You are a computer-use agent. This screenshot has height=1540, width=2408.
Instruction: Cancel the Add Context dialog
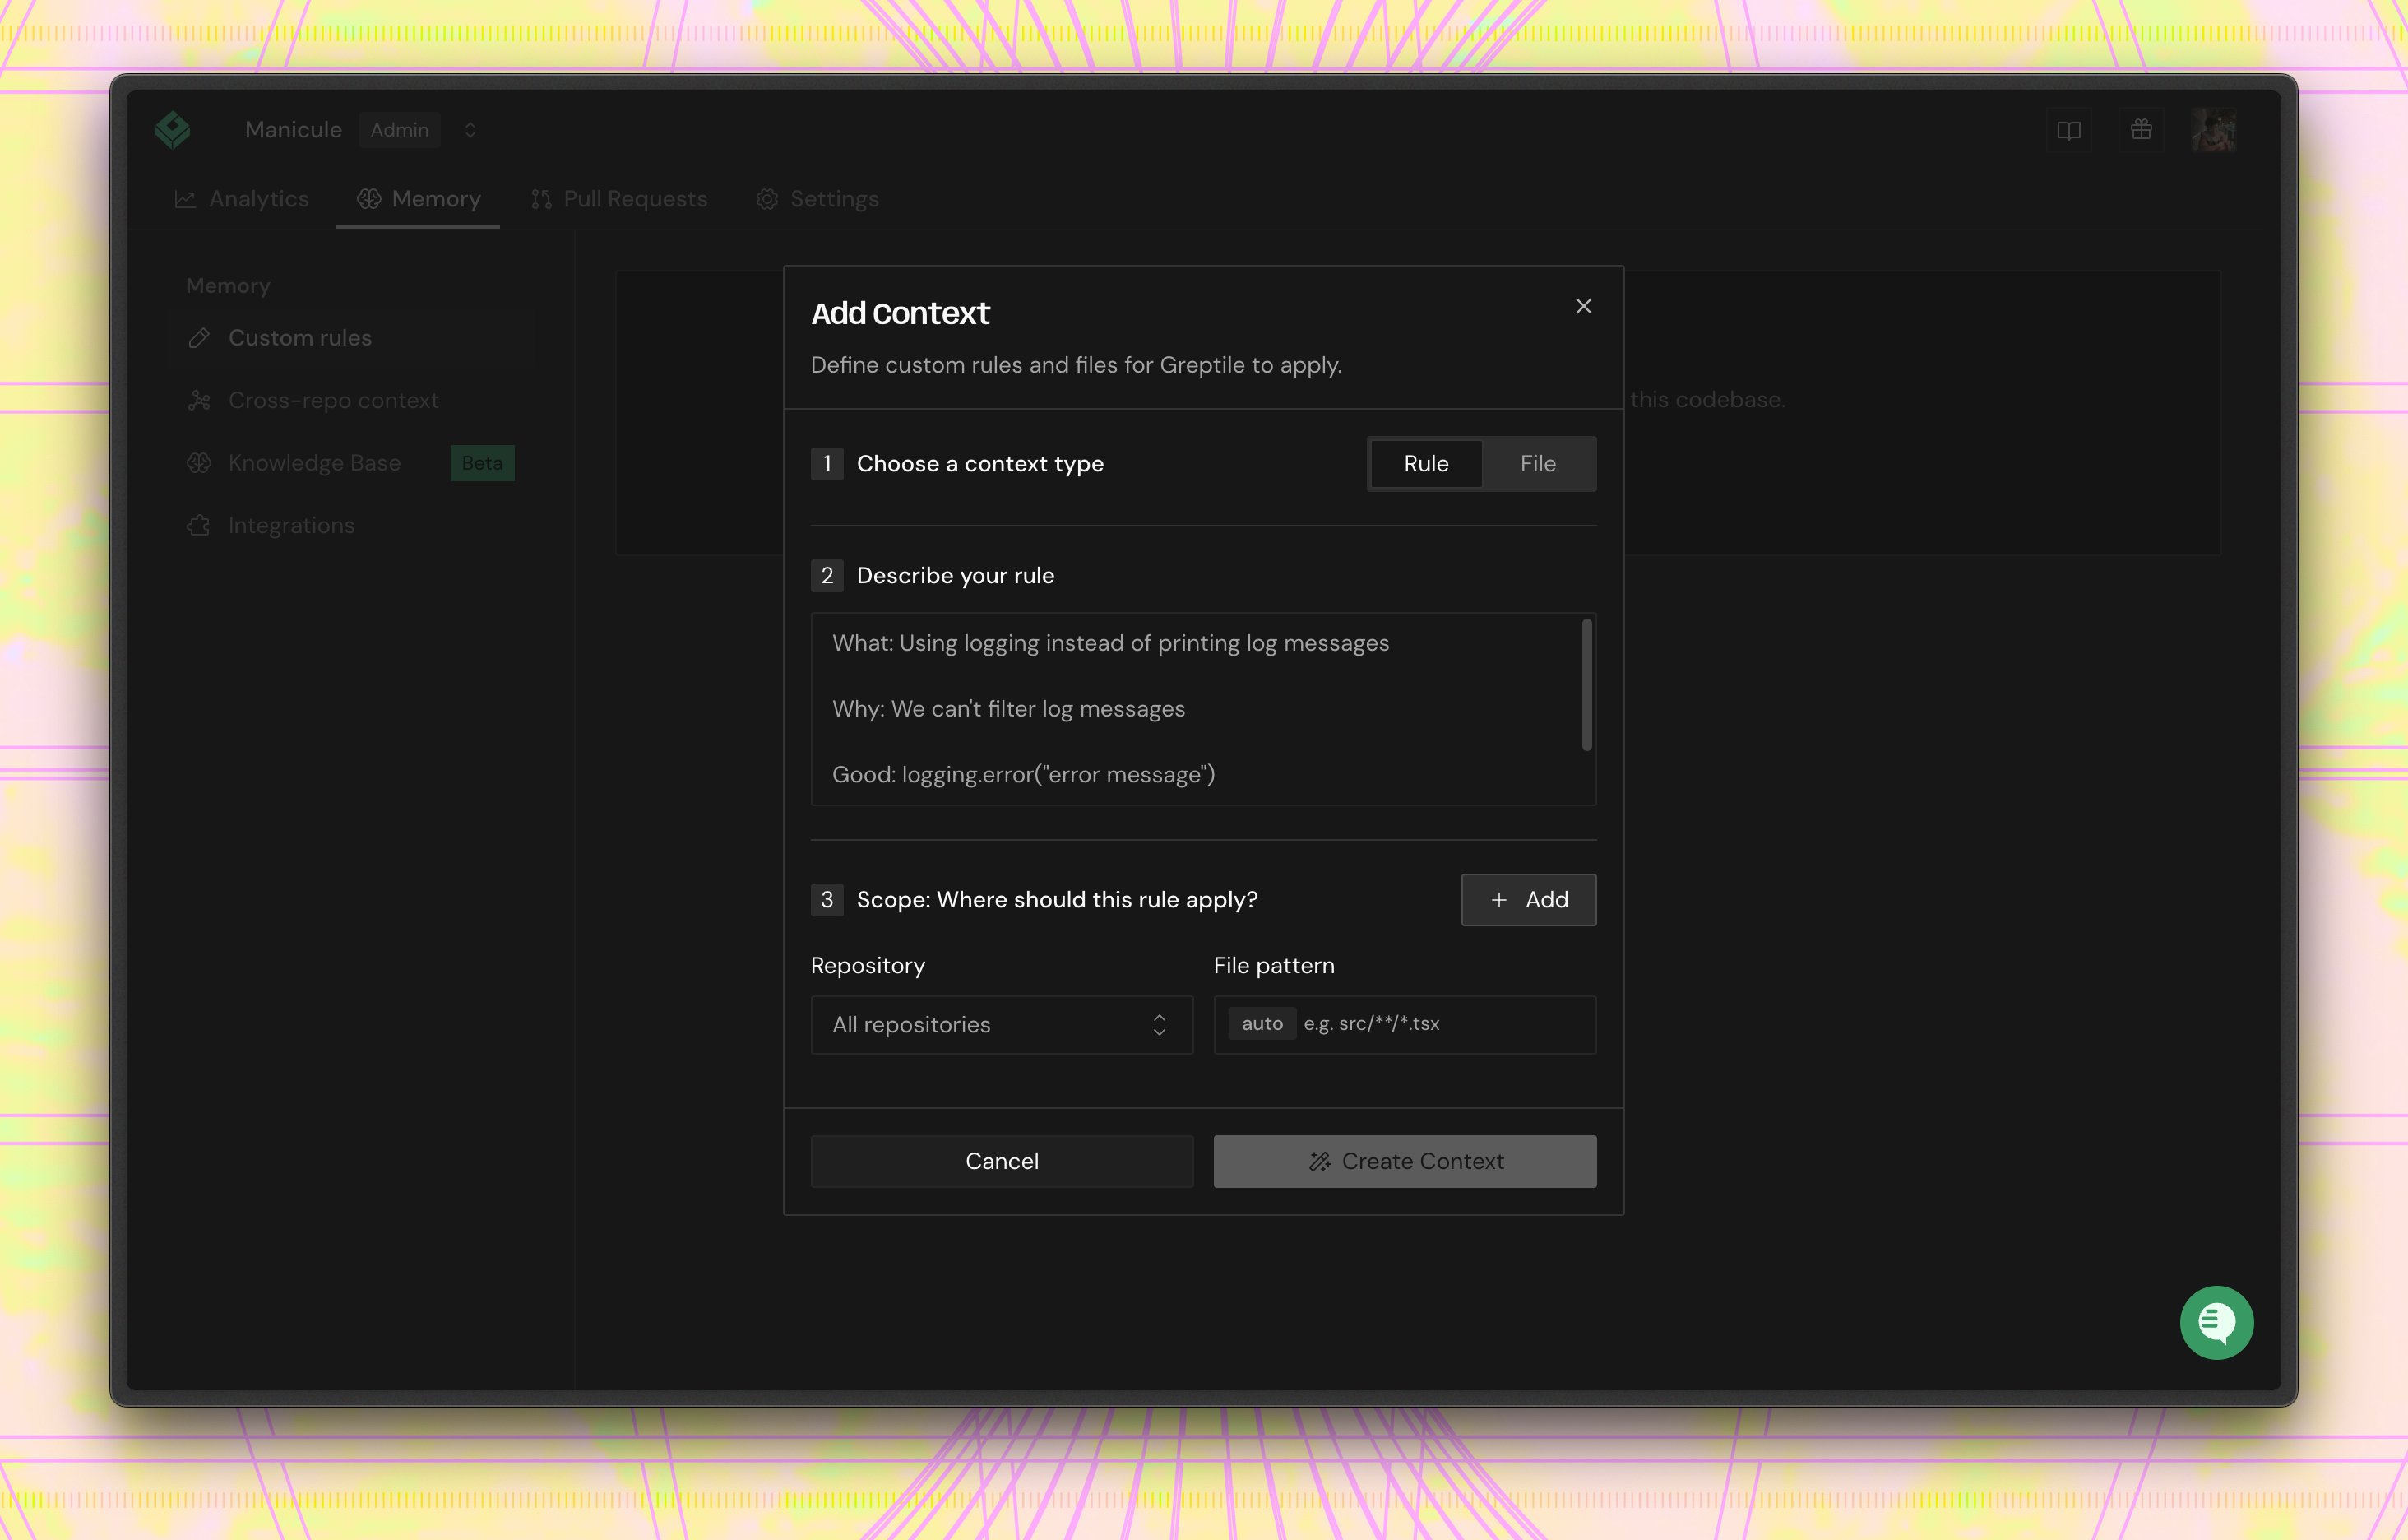click(x=1002, y=1161)
